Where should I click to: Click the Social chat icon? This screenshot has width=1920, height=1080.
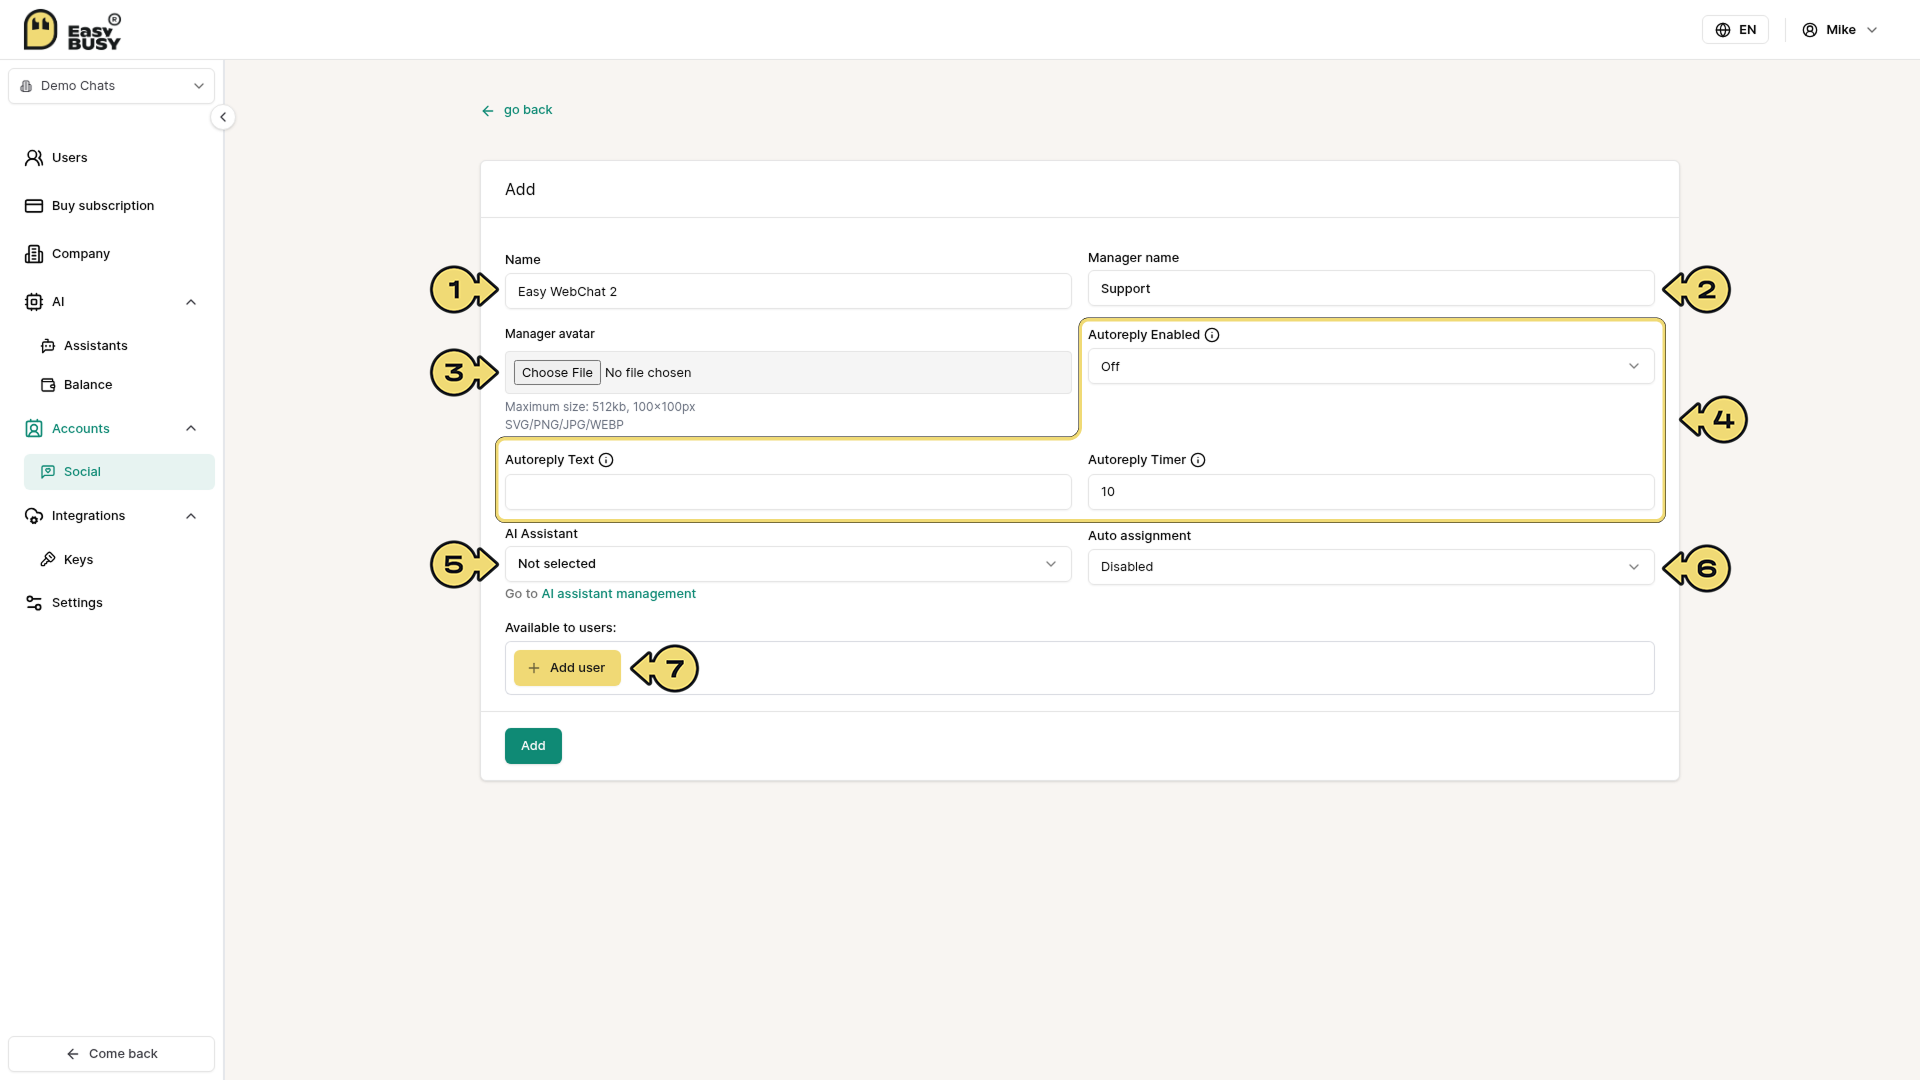48,472
